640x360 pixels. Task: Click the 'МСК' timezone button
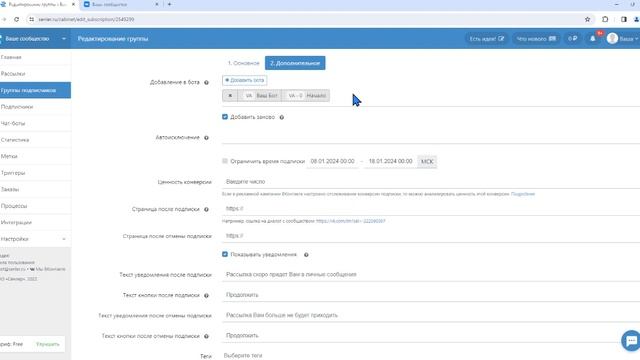427,162
